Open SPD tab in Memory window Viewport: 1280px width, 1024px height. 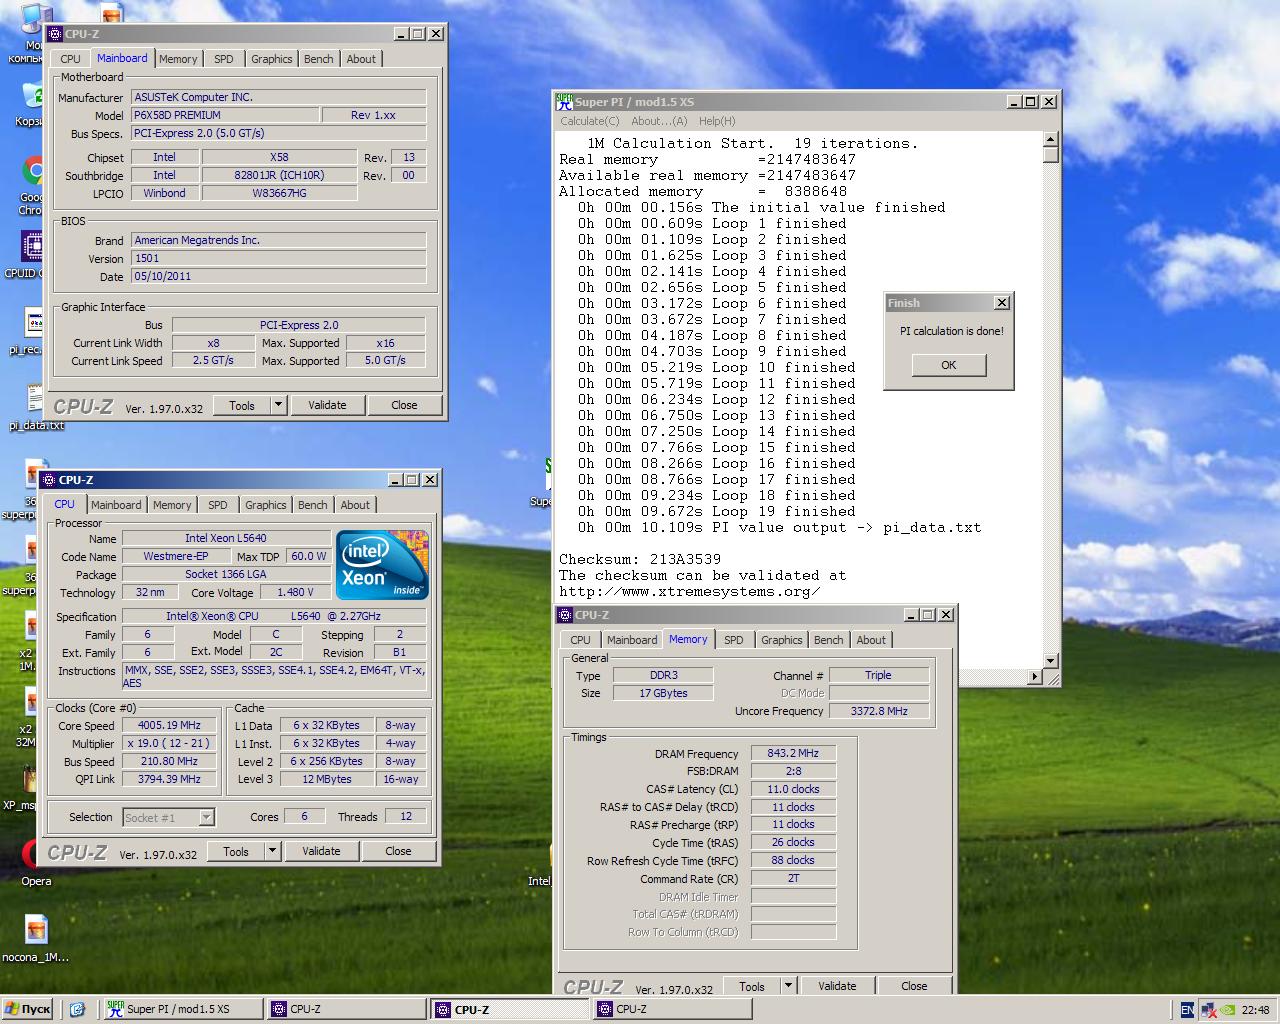click(734, 640)
